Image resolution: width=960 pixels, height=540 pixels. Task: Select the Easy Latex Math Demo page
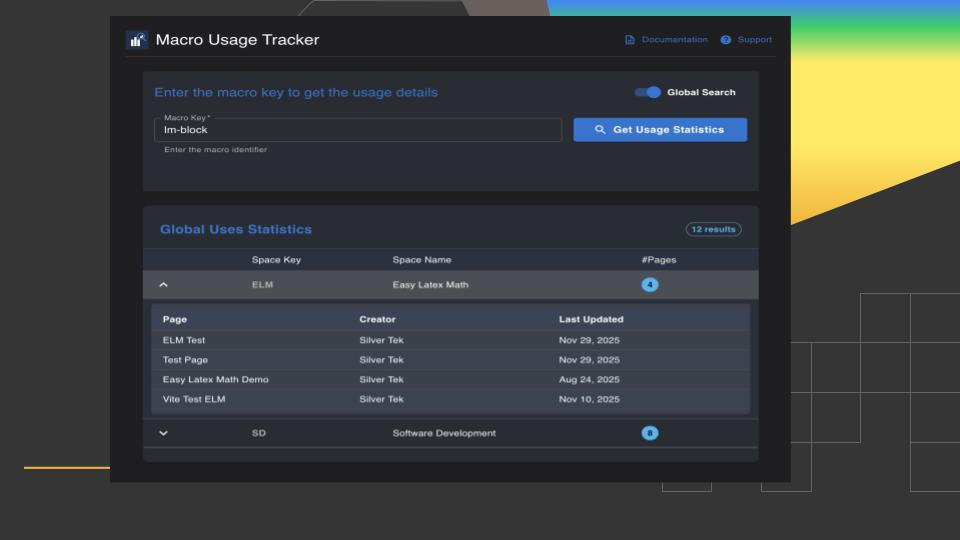click(x=215, y=379)
